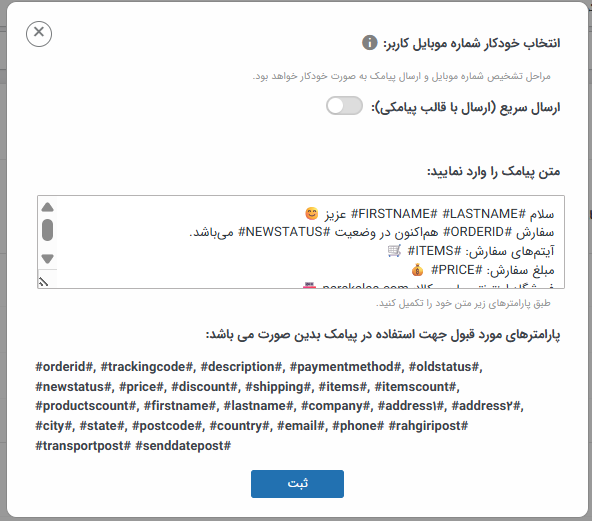Click the heading پارامترهای مورد قبول
The image size is (592, 521).
(383, 335)
